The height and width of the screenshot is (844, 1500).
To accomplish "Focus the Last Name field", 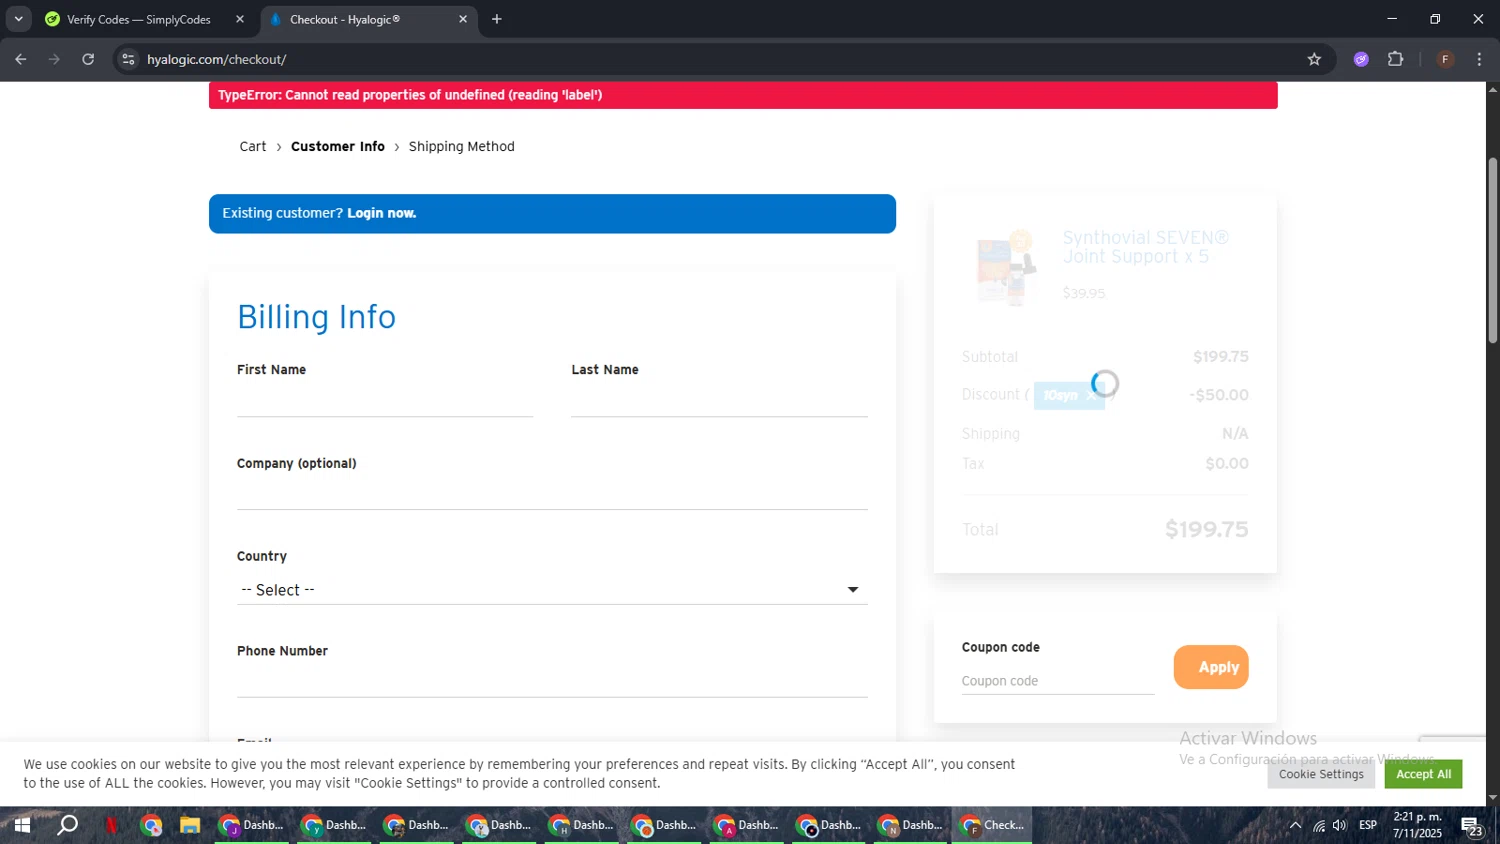I will (x=719, y=400).
